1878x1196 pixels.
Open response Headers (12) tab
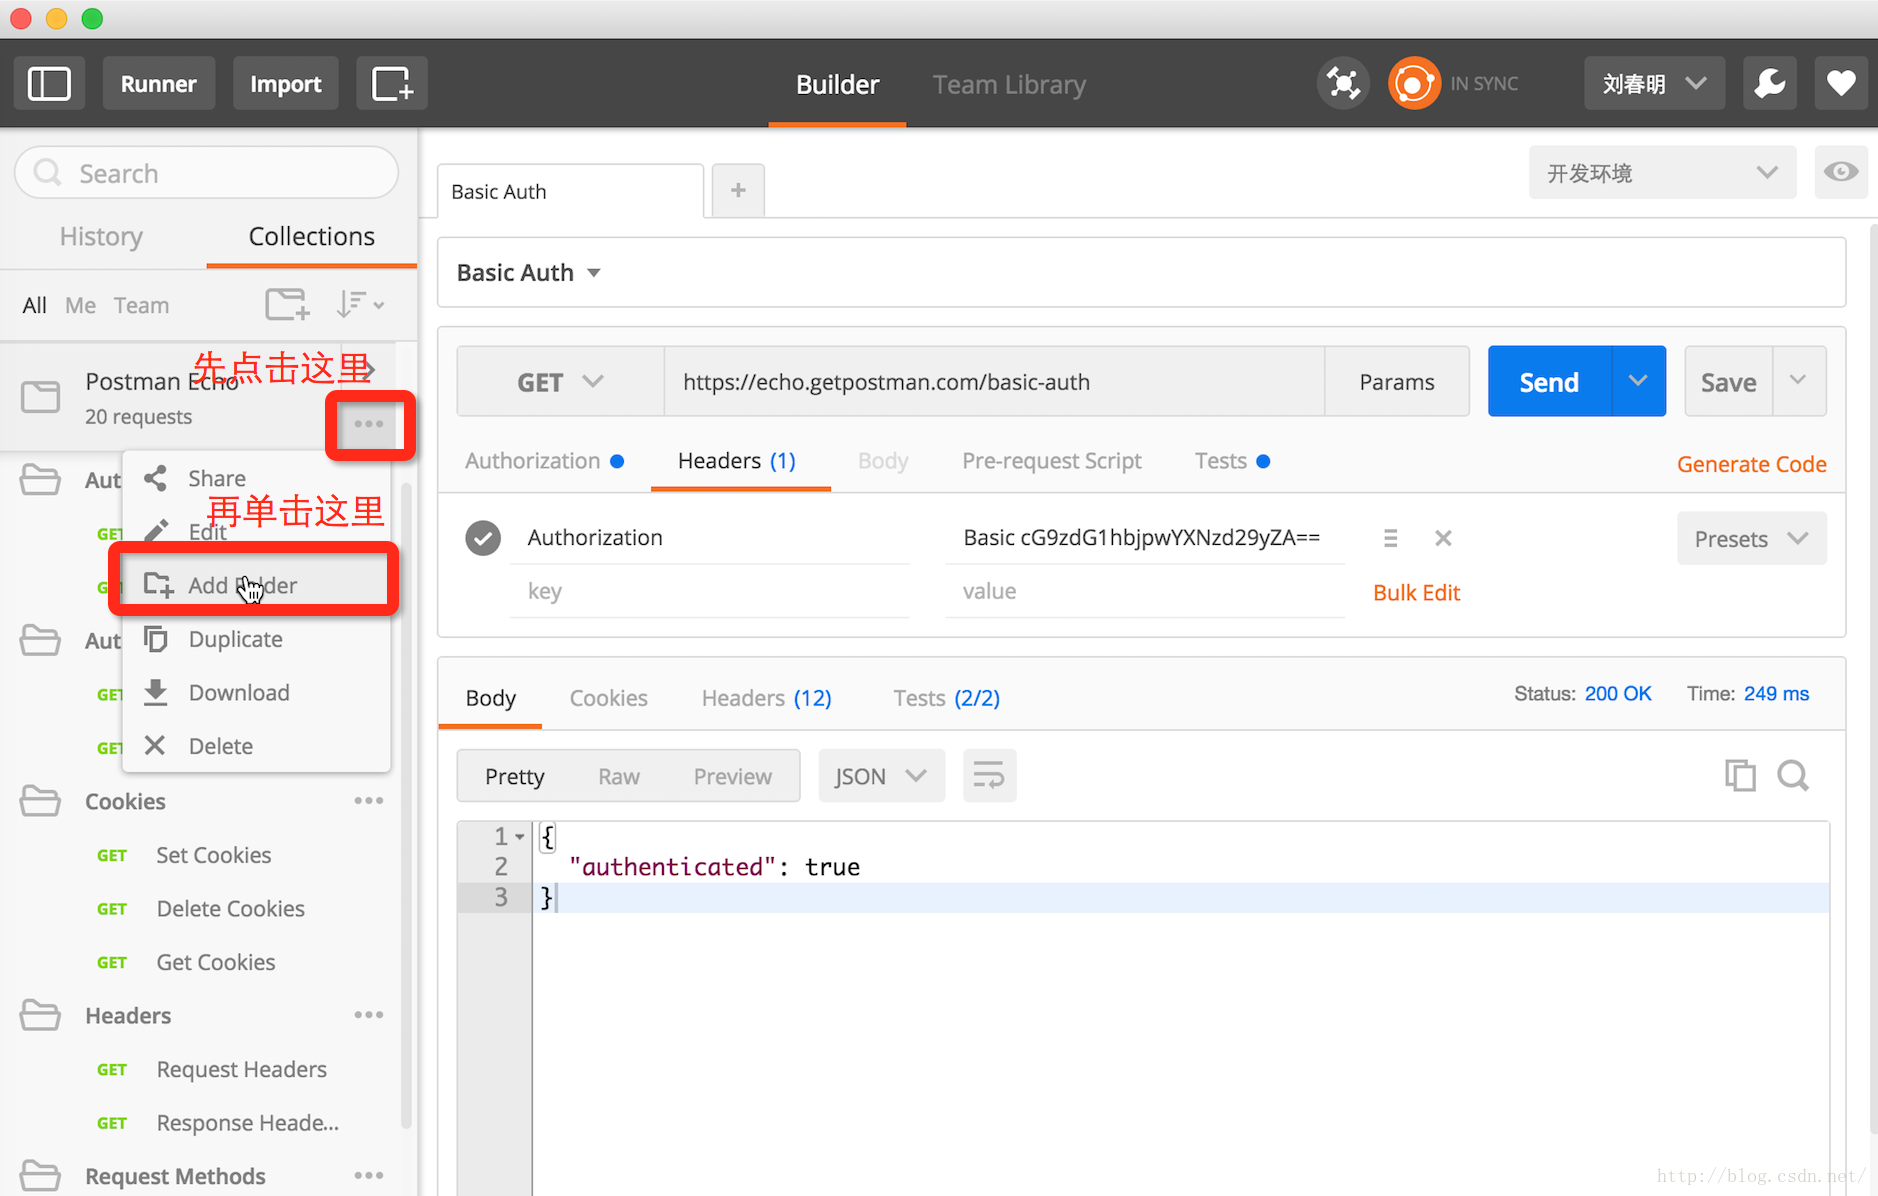(766, 698)
